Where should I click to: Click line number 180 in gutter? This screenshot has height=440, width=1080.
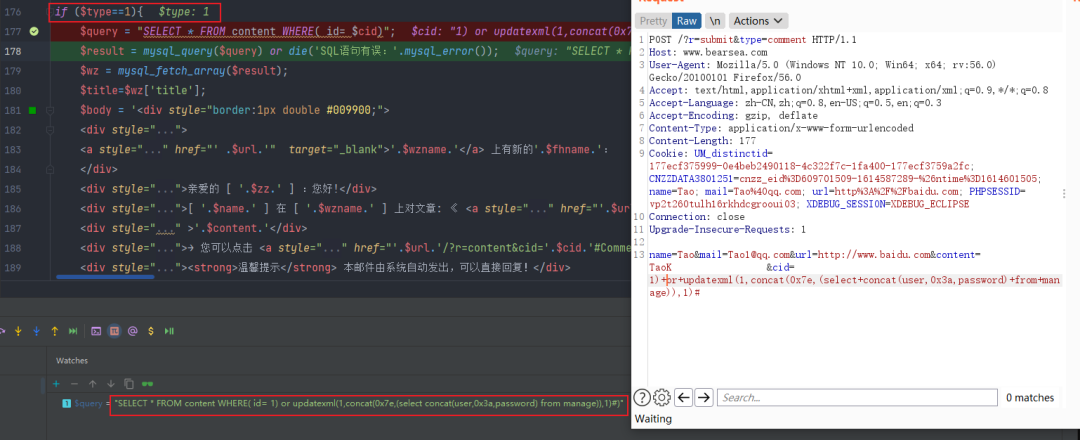click(12, 90)
